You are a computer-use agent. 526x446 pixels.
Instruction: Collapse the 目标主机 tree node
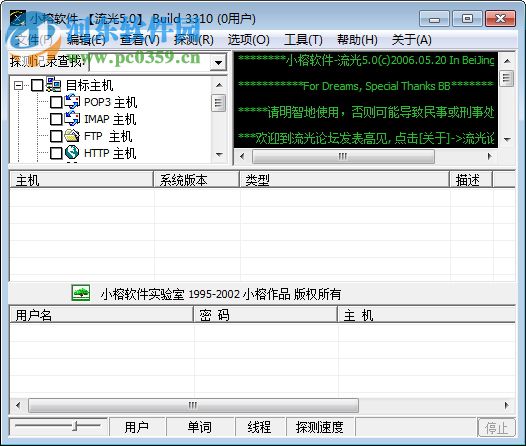18,85
